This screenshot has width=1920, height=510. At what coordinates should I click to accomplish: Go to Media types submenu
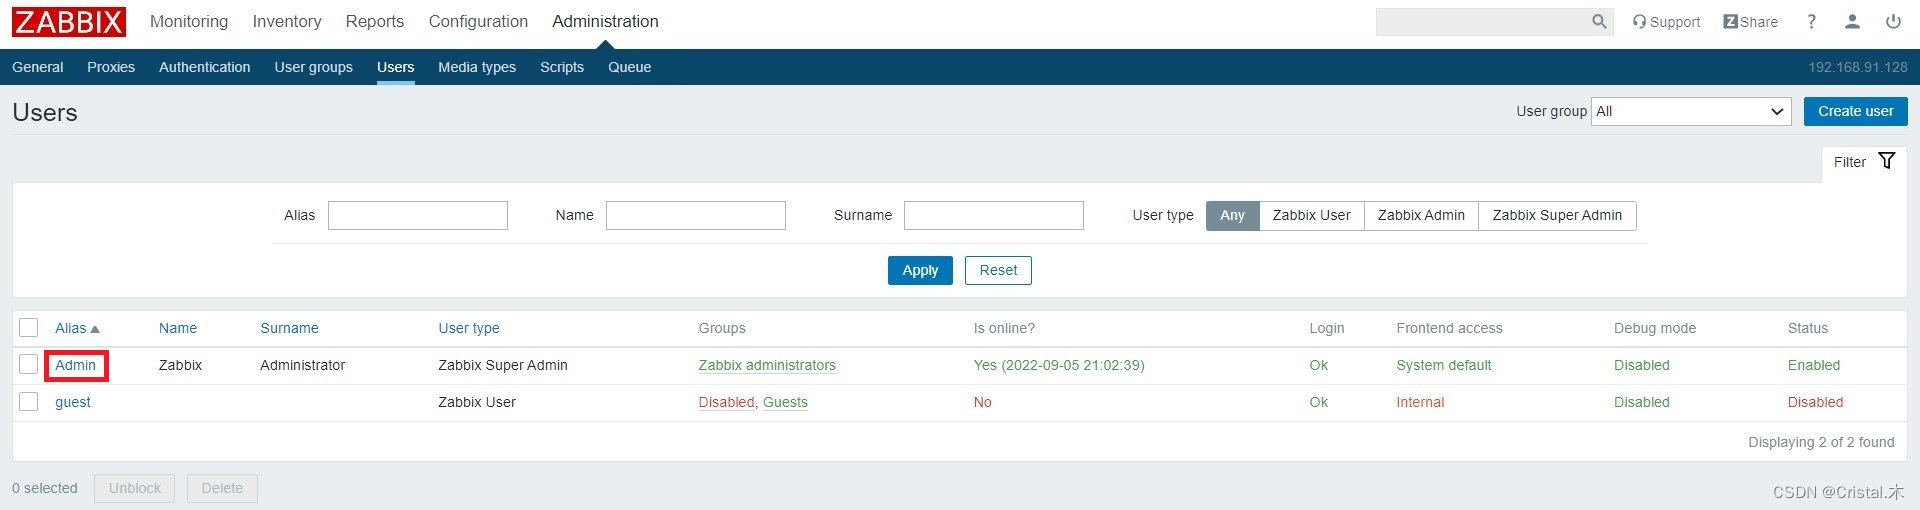(477, 67)
